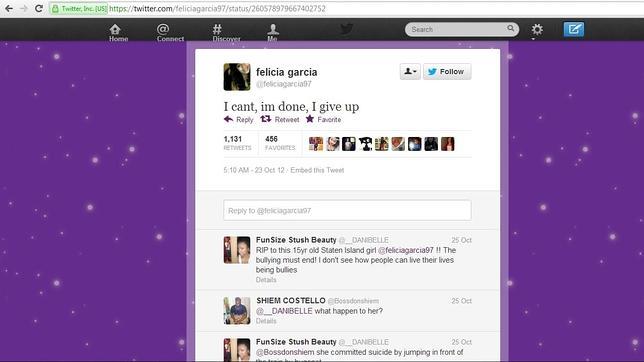This screenshot has height=362, width=644.
Task: Click the Twitter bird logo in navbar
Action: [346, 29]
